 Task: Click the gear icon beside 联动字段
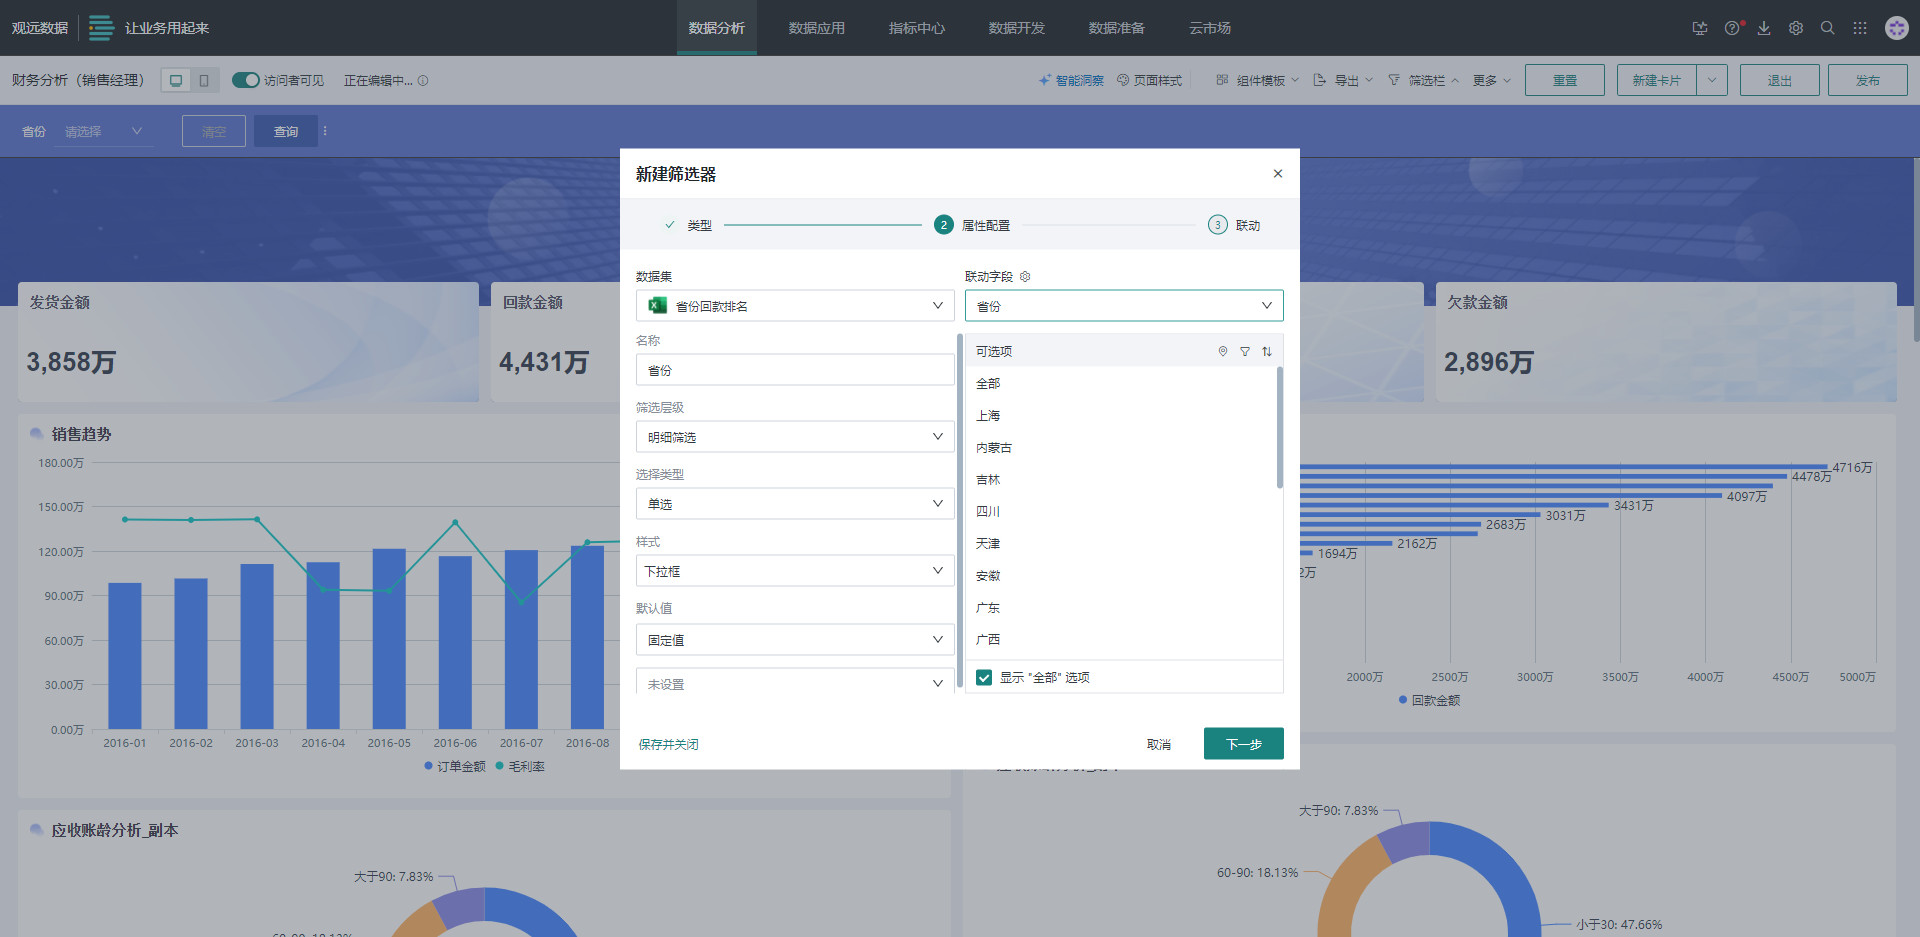click(1025, 277)
